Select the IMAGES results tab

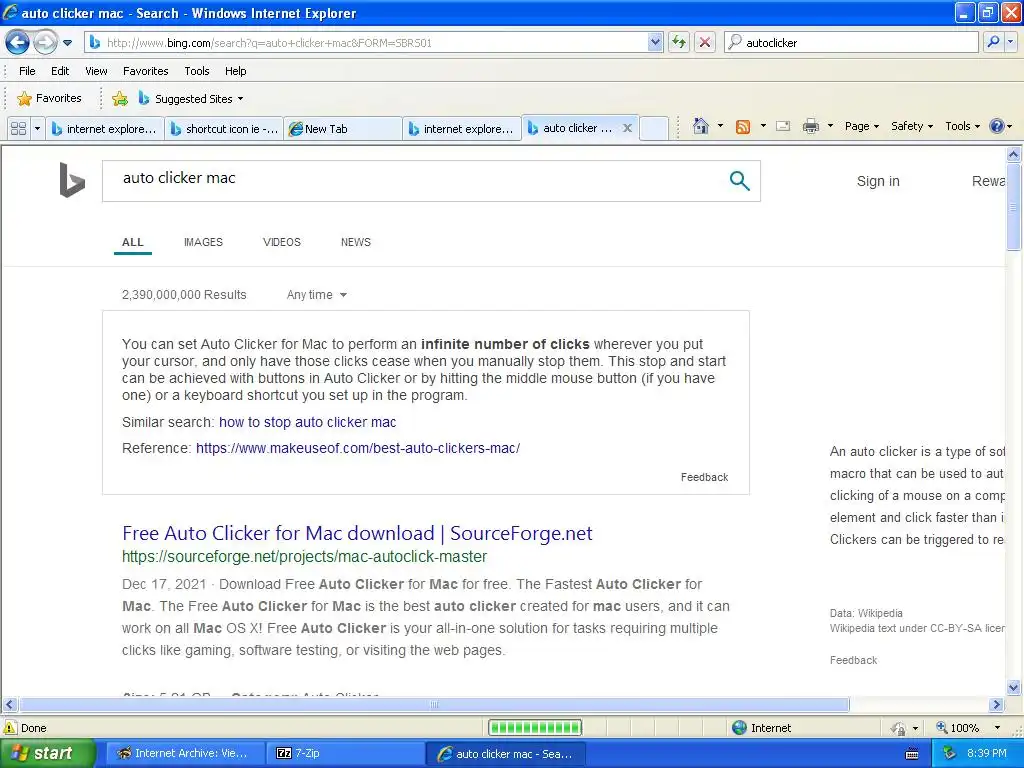pos(203,242)
